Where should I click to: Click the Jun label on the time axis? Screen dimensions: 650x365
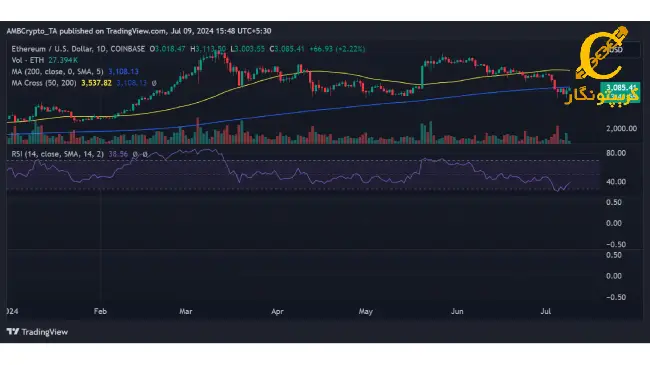[x=457, y=311]
